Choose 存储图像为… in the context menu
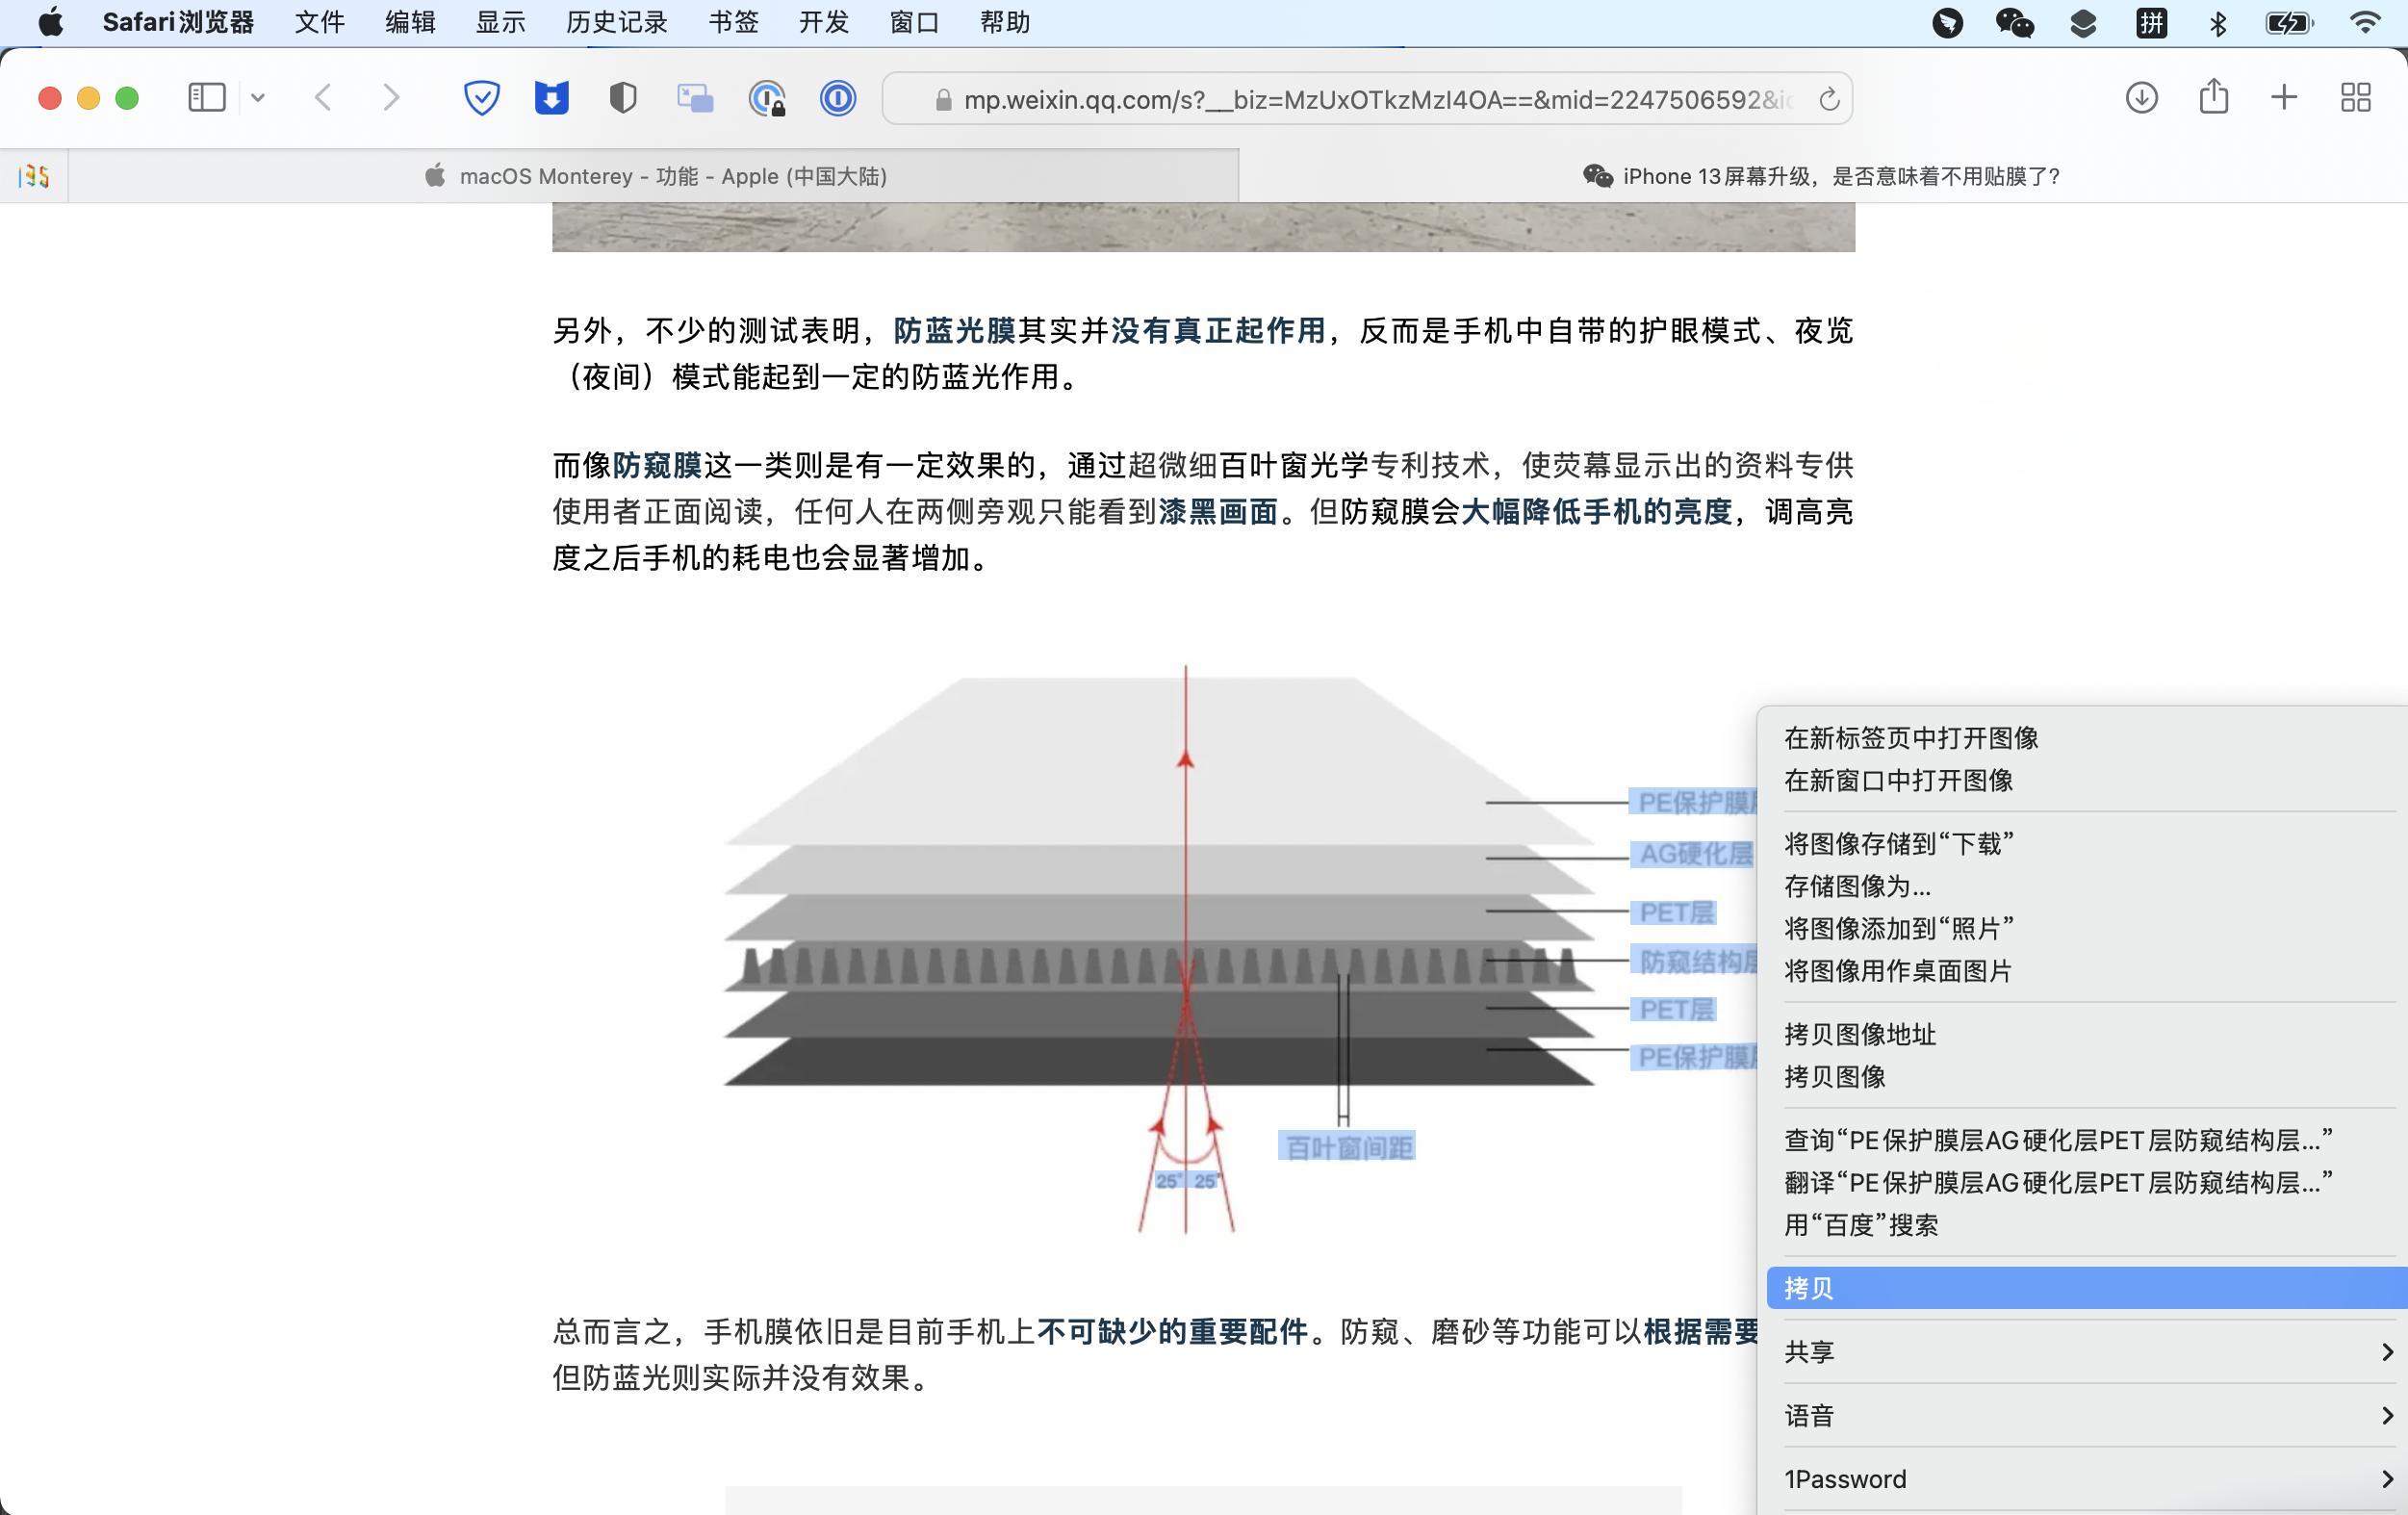Screen dimensions: 2408x1515 [1857, 886]
